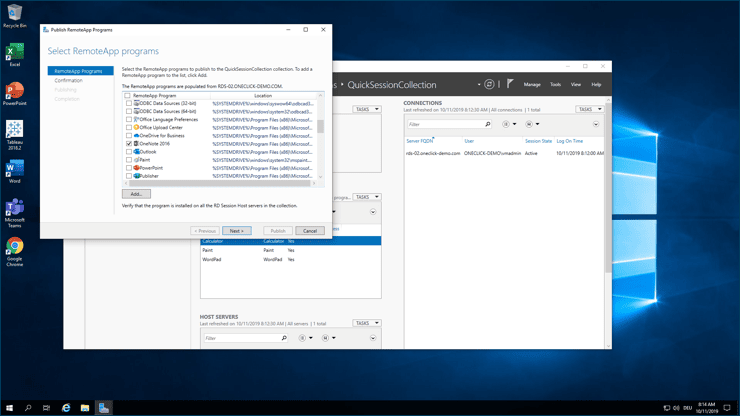
Task: Open Internet Explorer from taskbar
Action: coord(66,408)
